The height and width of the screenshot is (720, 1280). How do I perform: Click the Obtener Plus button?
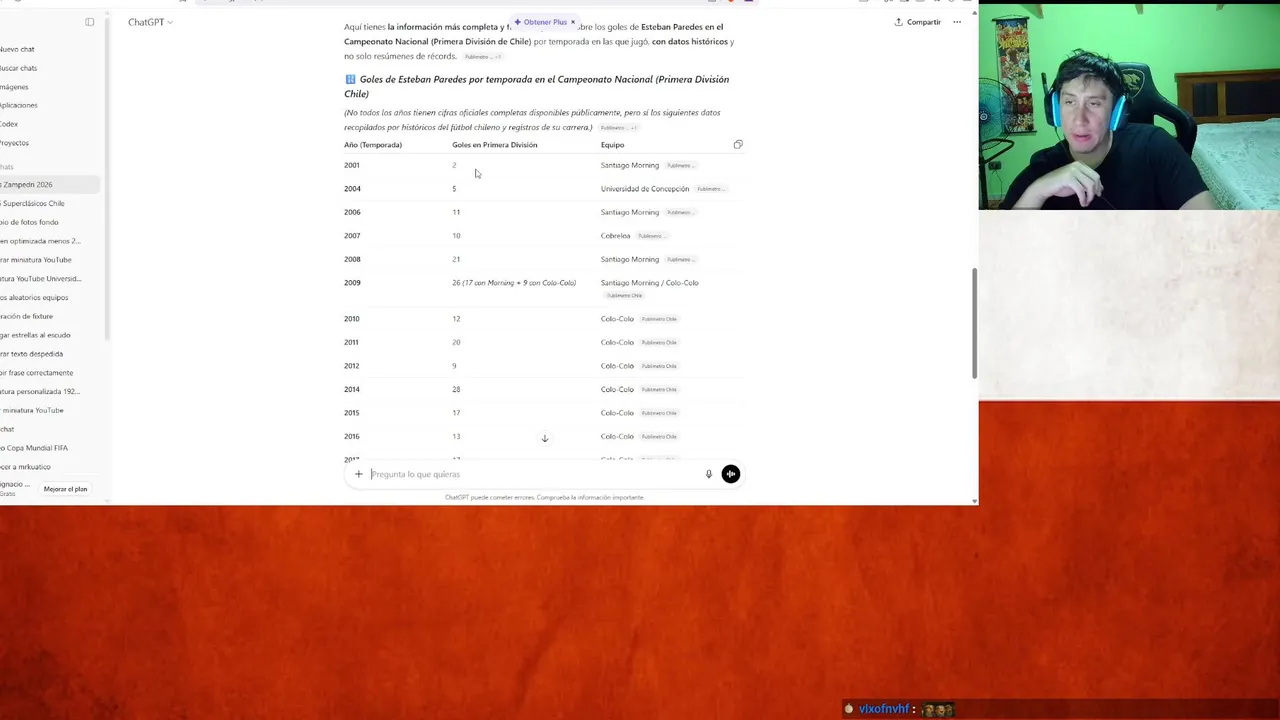click(x=541, y=22)
